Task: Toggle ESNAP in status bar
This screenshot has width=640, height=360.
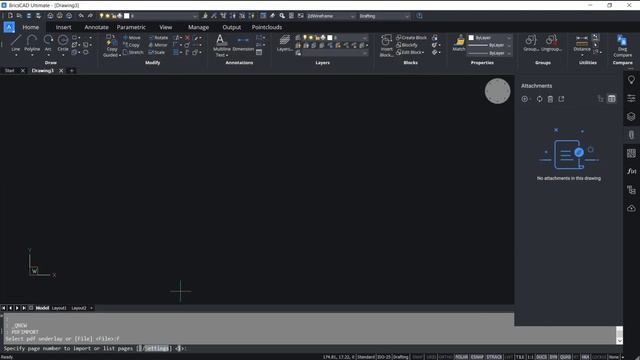Action: click(477, 357)
